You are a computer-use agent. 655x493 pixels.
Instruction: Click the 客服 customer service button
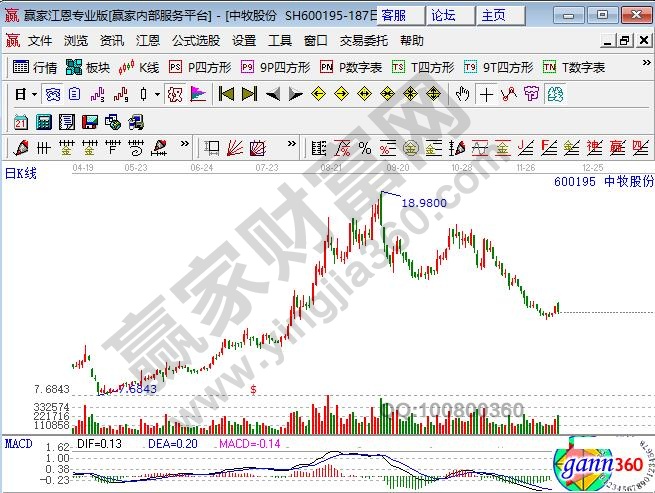[394, 15]
